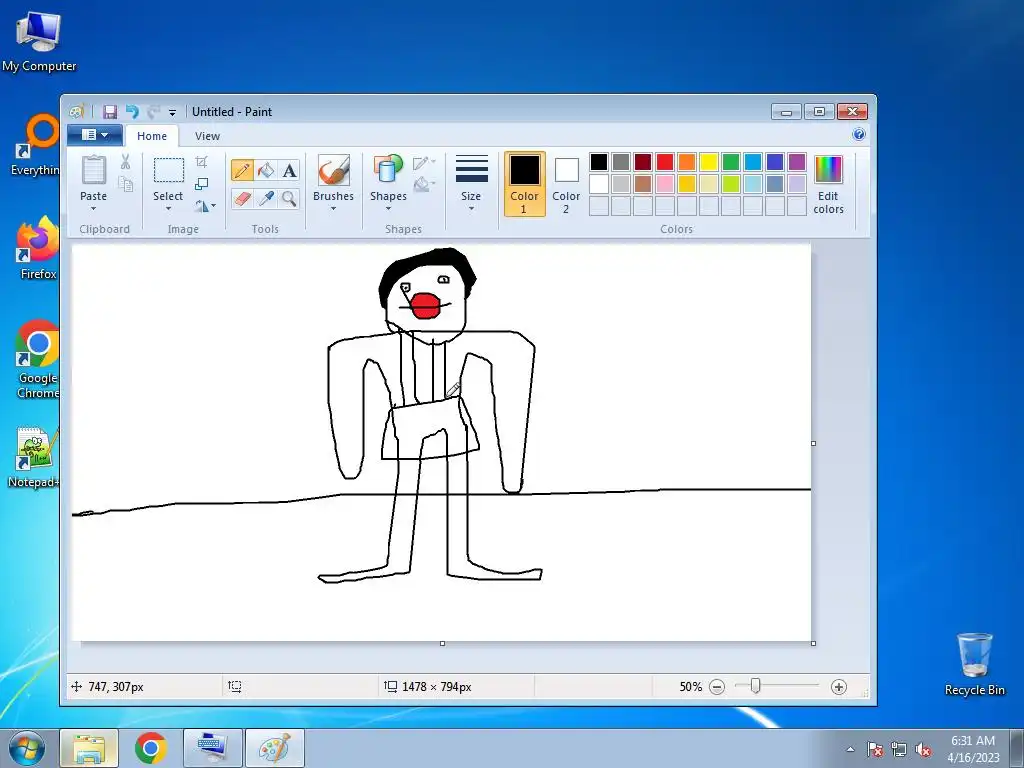Click Windows Start orb button
The width and height of the screenshot is (1024, 768).
click(27, 748)
